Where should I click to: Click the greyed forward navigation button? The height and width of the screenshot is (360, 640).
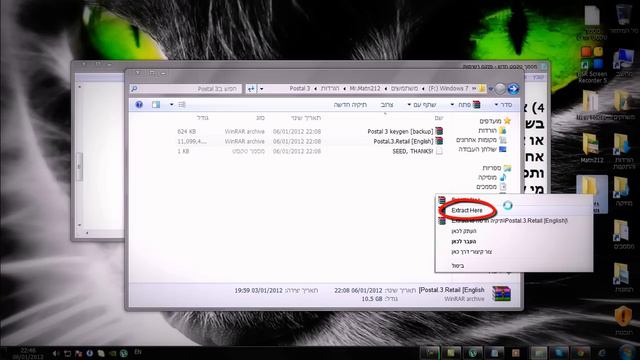500,89
